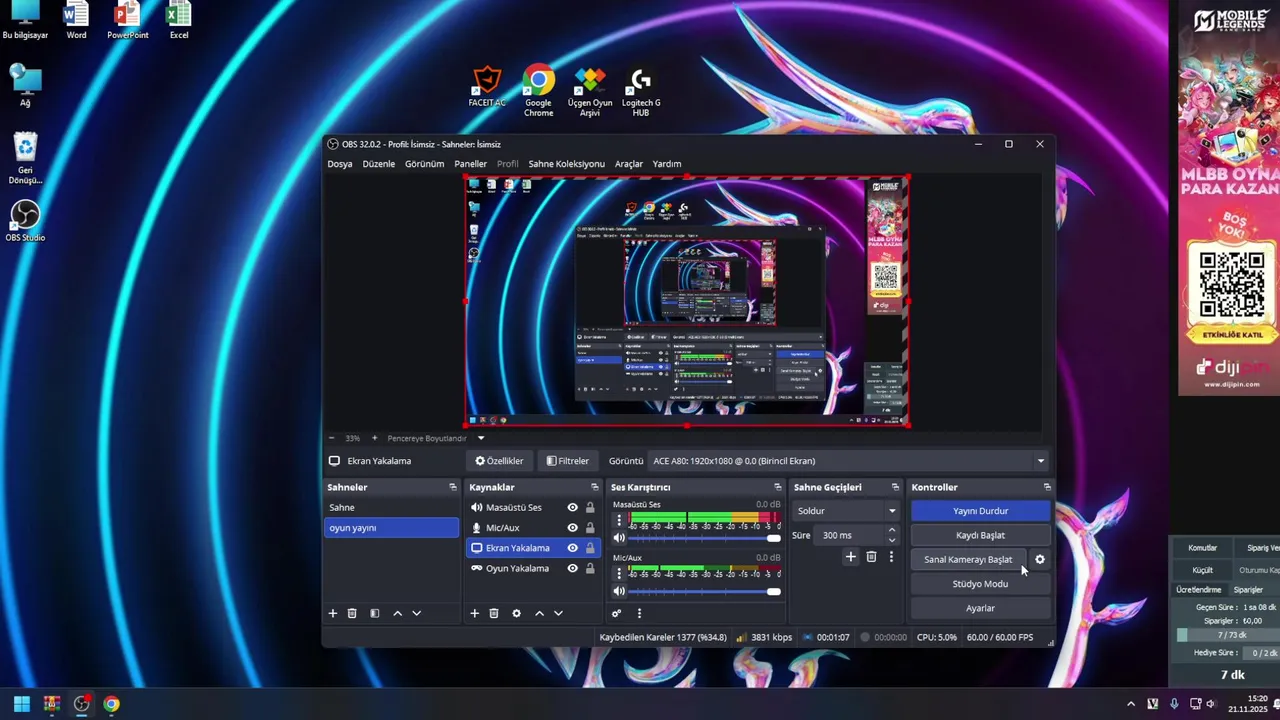Delete the selected scene via Sahneler trash icon
The image size is (1280, 720).
pyautogui.click(x=352, y=613)
